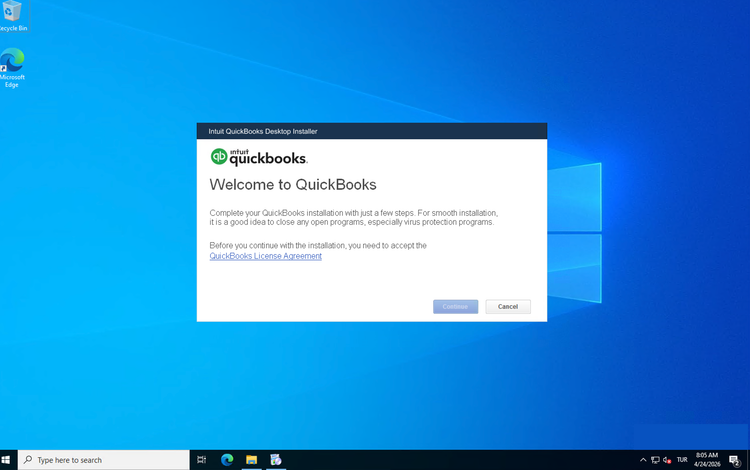Open the notification center icon
The width and height of the screenshot is (750, 470).
(735, 460)
